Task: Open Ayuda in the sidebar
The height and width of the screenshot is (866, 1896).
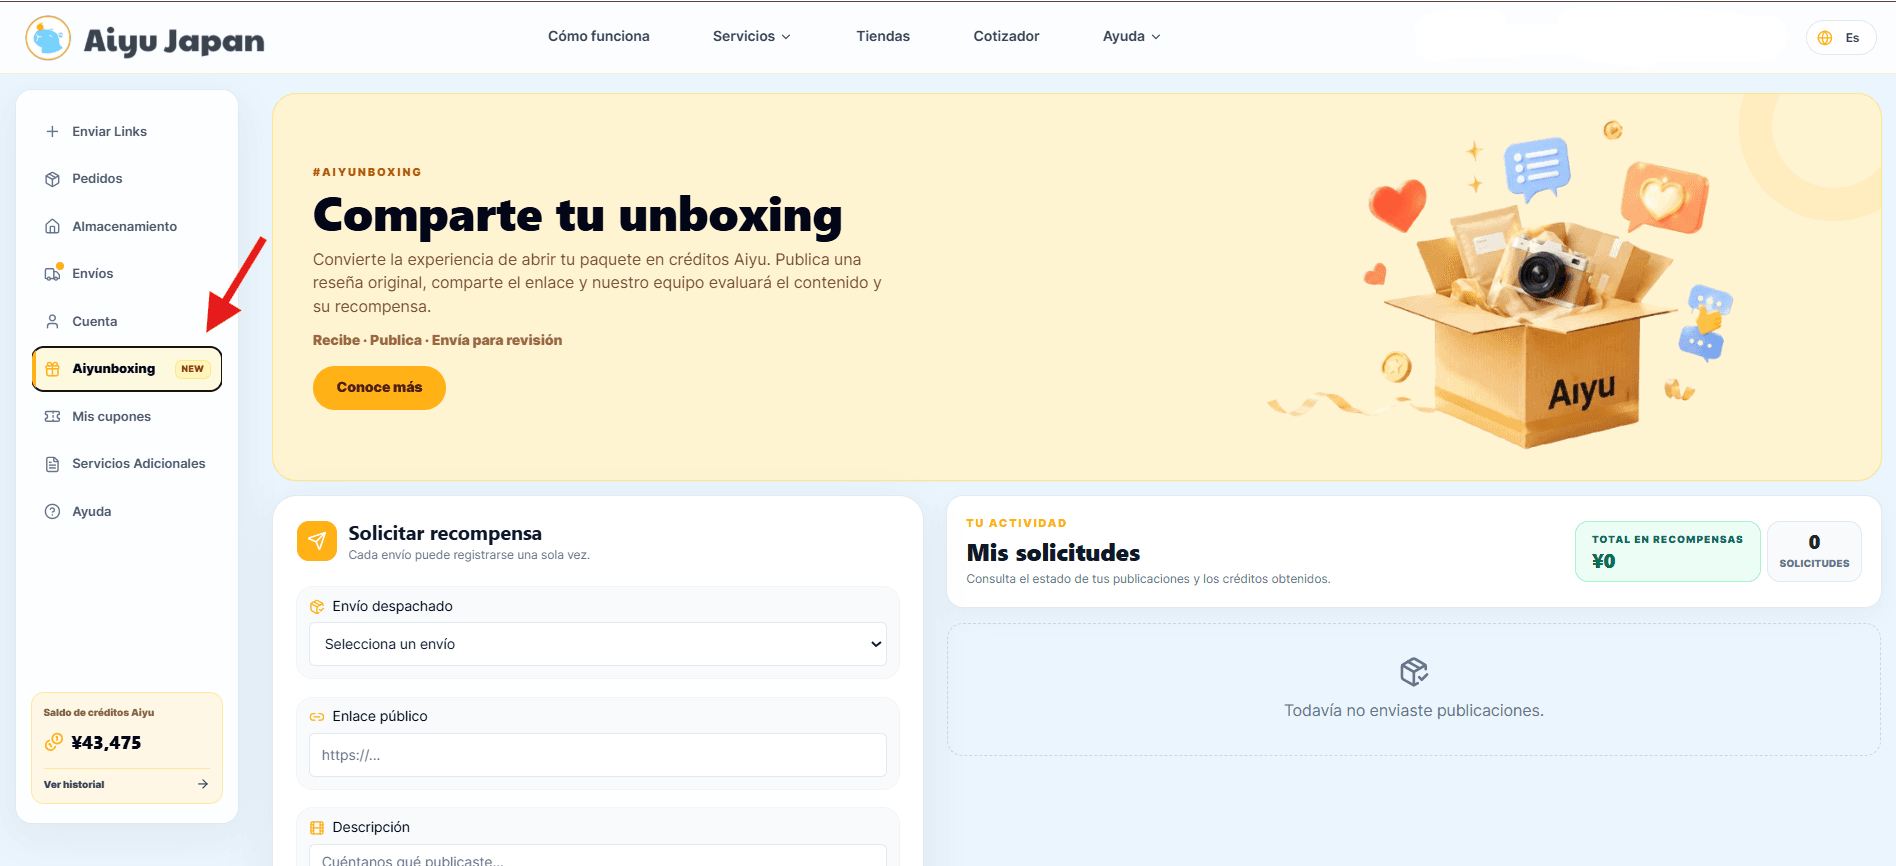Action: coord(127,511)
